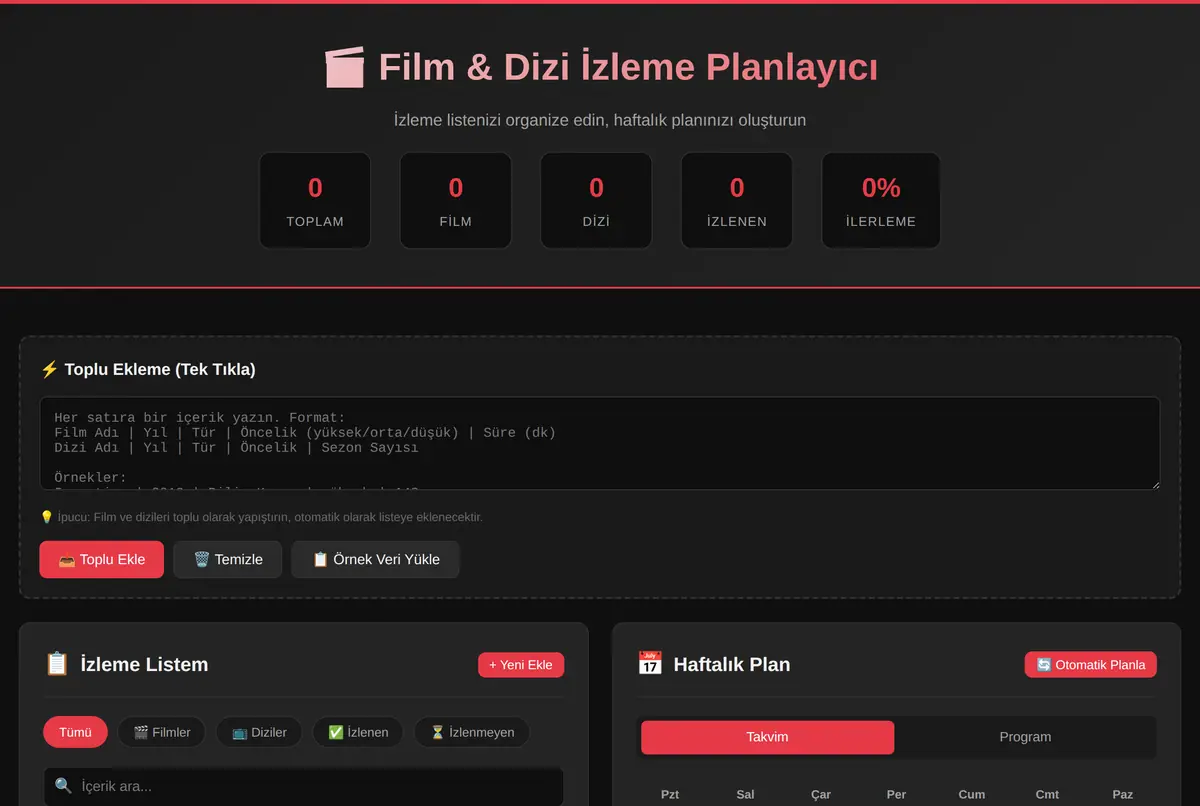Run Otomatik Planla auto-planner
Viewport: 1200px width, 806px height.
(x=1090, y=665)
